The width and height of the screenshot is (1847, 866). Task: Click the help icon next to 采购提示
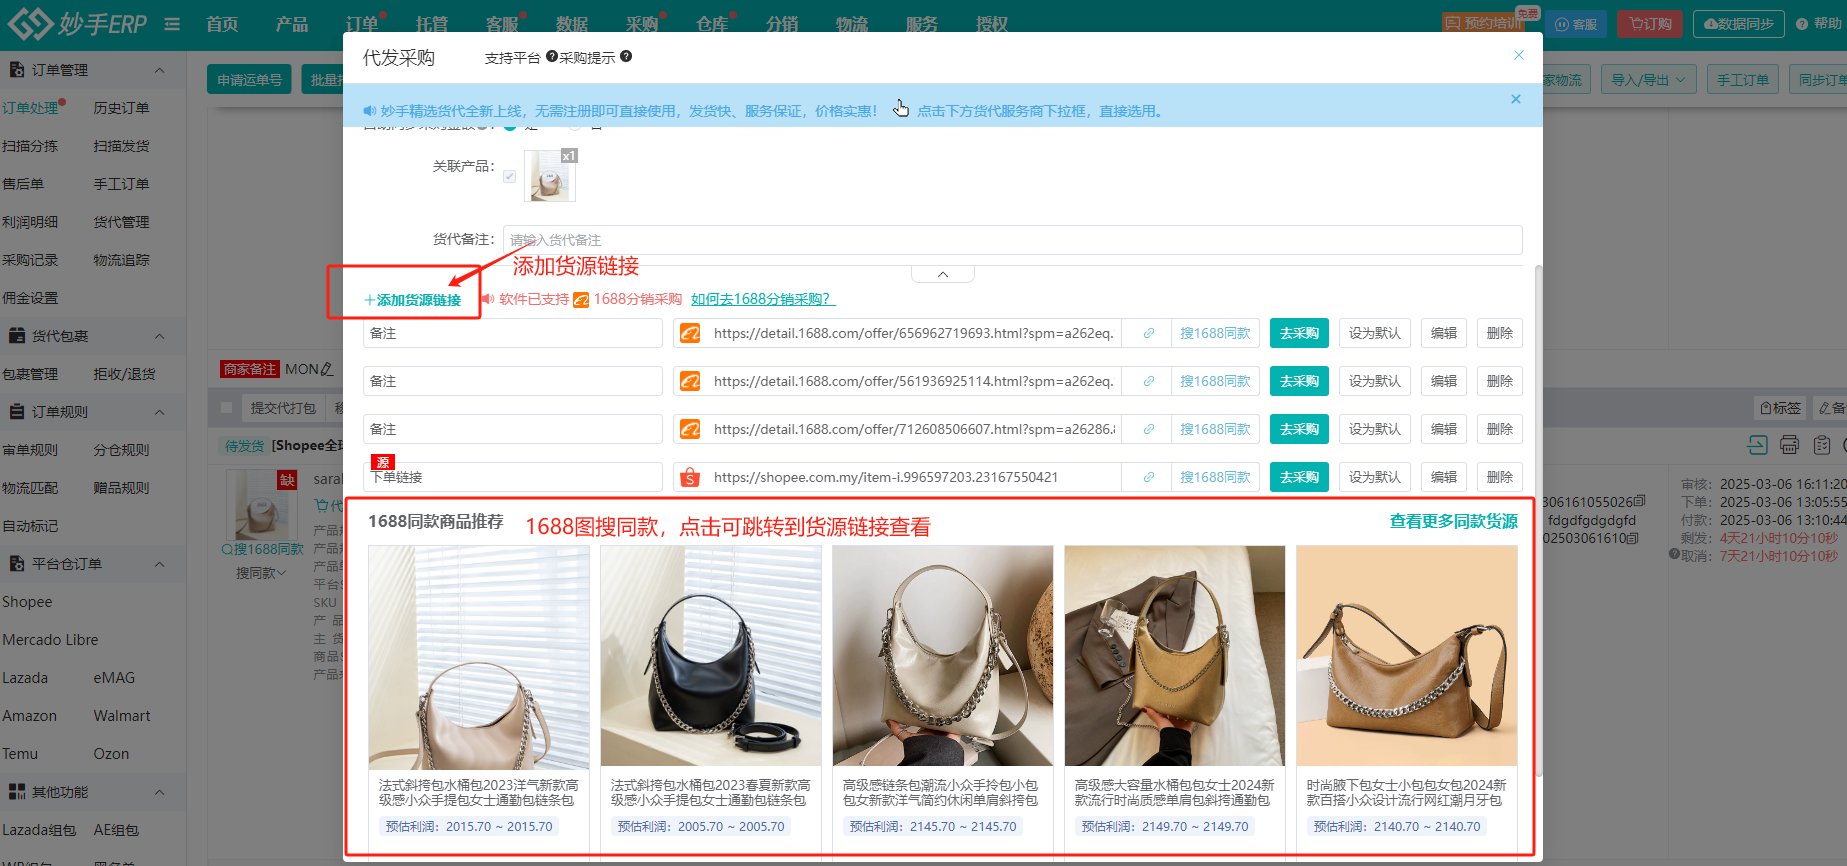(x=626, y=57)
